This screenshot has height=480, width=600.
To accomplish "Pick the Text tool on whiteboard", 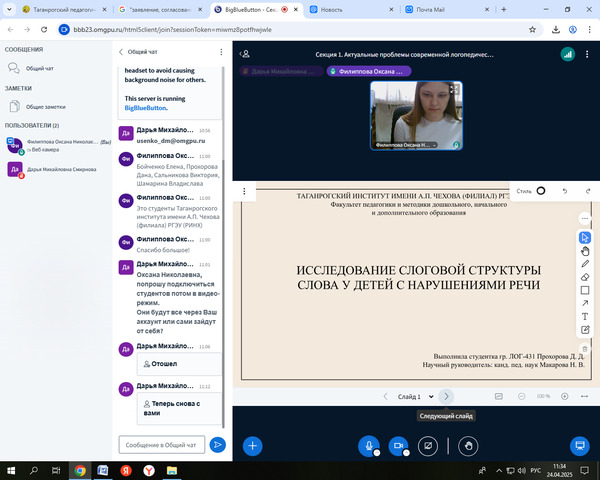I will tap(585, 317).
